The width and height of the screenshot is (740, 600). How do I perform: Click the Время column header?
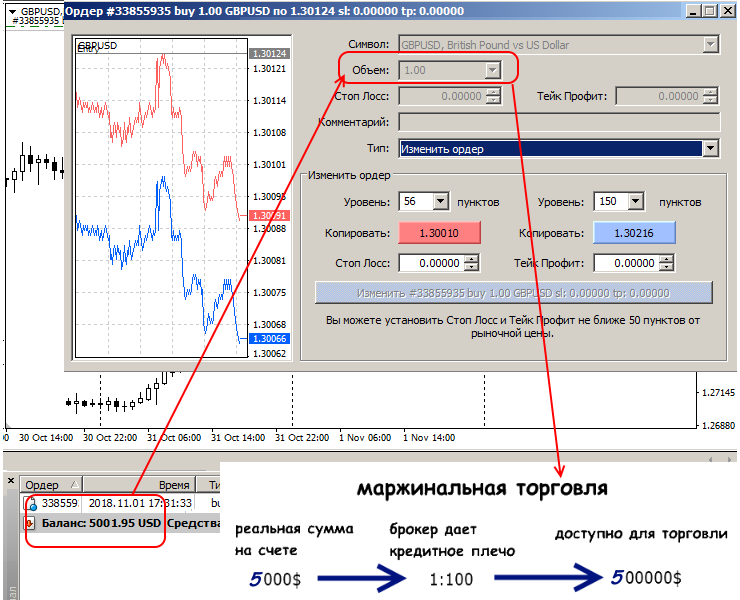tap(173, 483)
